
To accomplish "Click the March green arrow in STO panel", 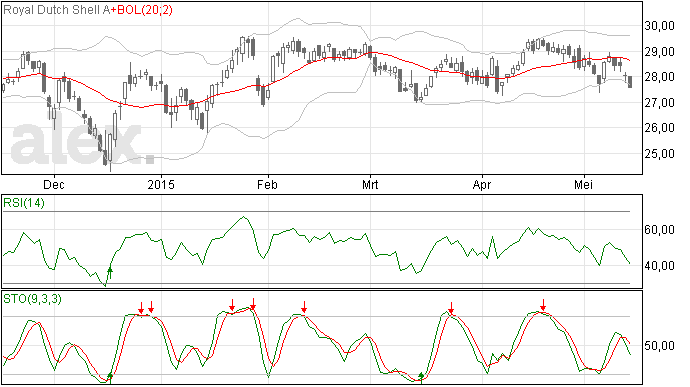I will tap(422, 378).
